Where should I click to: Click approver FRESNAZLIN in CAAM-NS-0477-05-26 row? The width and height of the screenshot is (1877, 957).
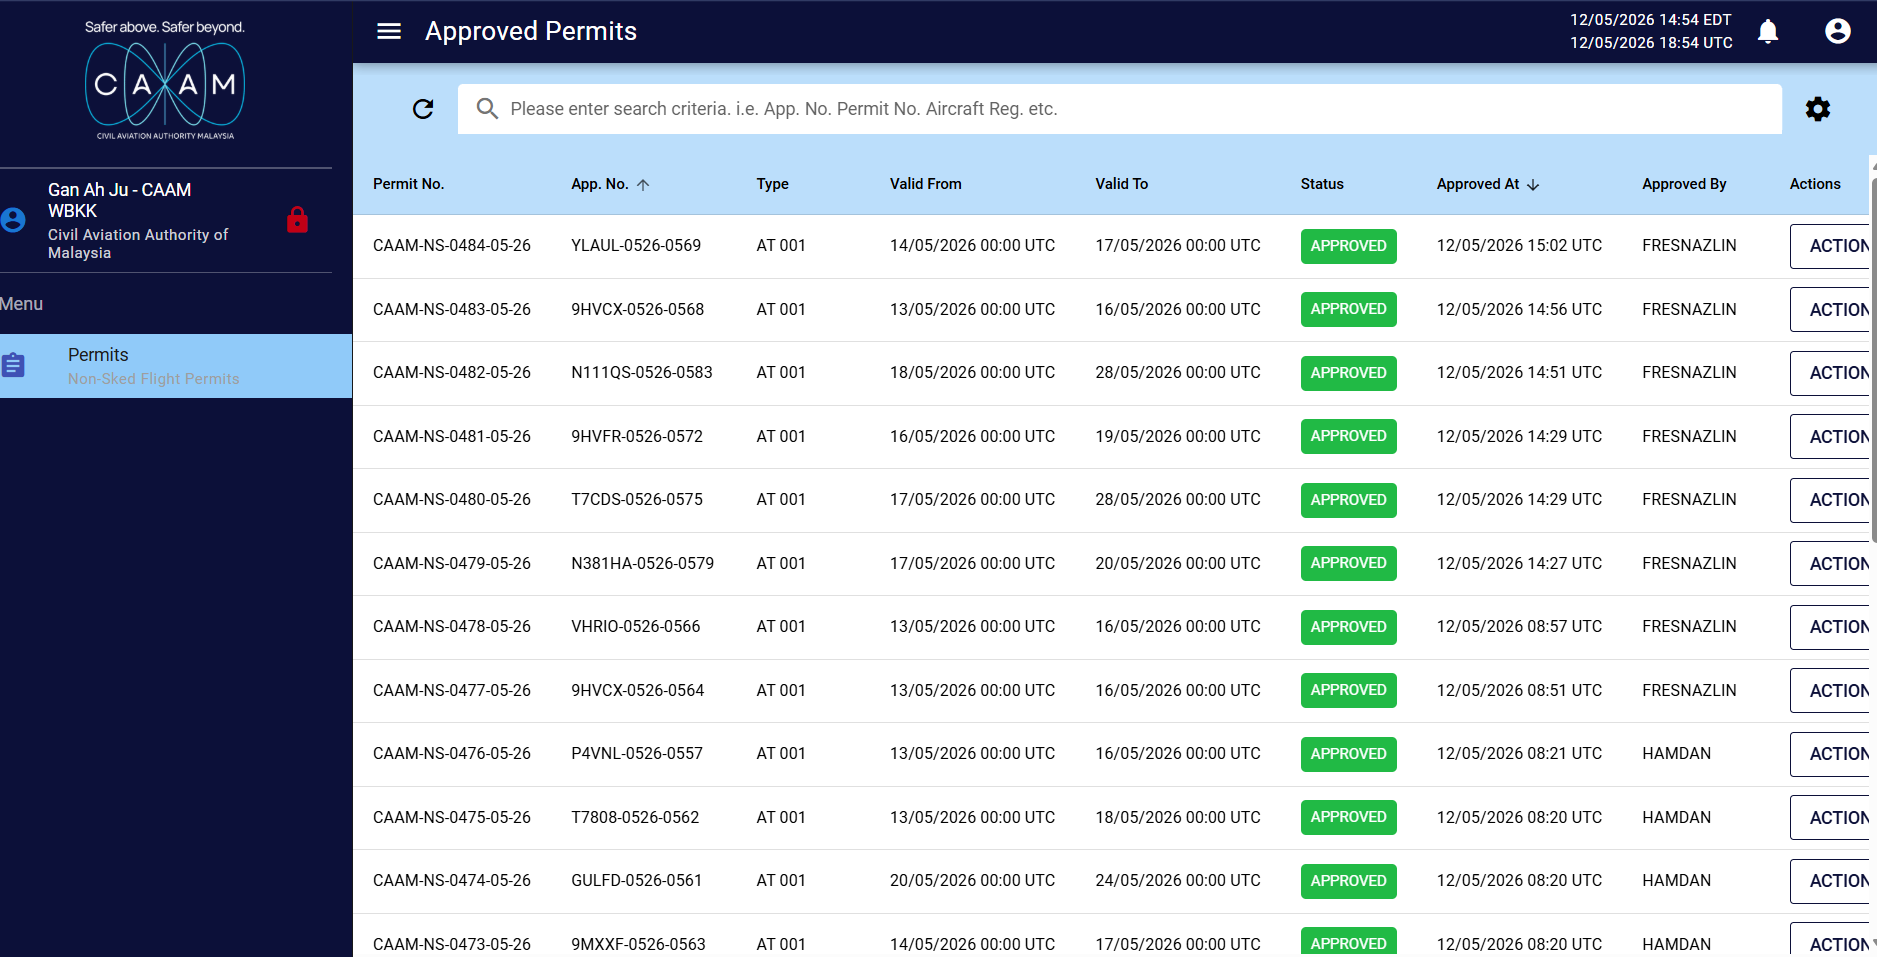1689,690
